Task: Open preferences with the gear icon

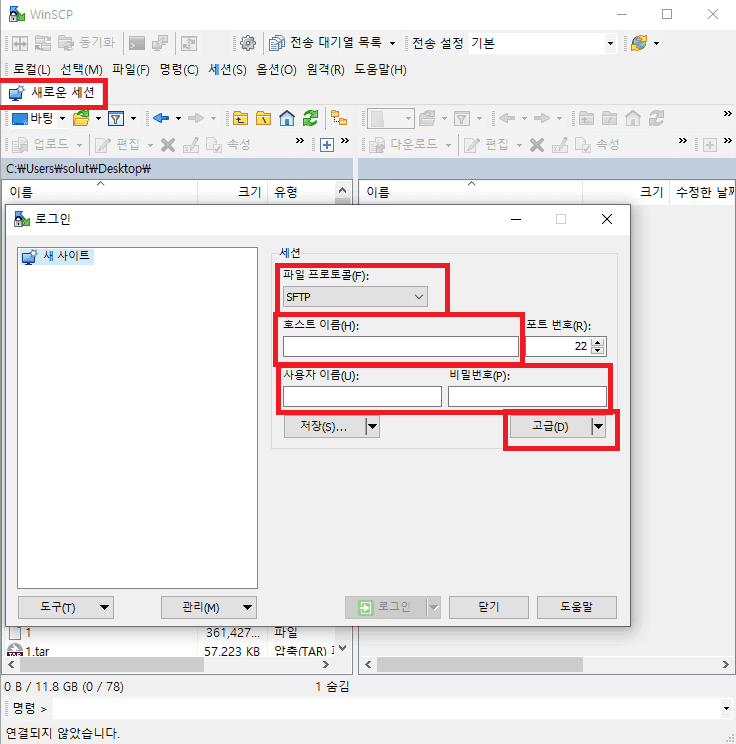Action: [x=247, y=43]
